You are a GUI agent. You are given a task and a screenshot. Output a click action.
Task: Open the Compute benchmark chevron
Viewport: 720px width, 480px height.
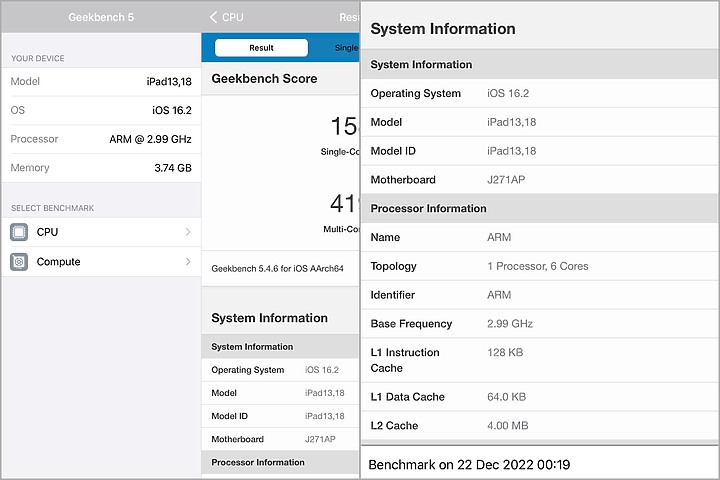[188, 262]
